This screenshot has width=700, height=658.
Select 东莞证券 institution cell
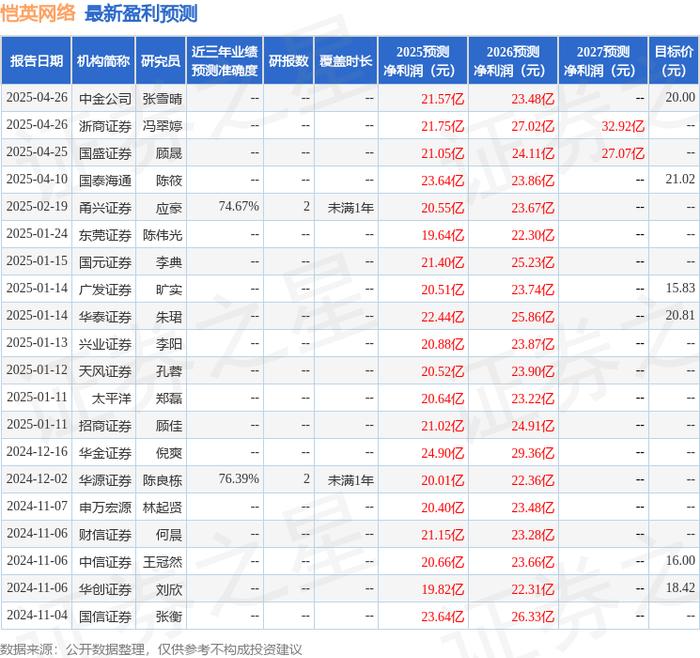105,235
